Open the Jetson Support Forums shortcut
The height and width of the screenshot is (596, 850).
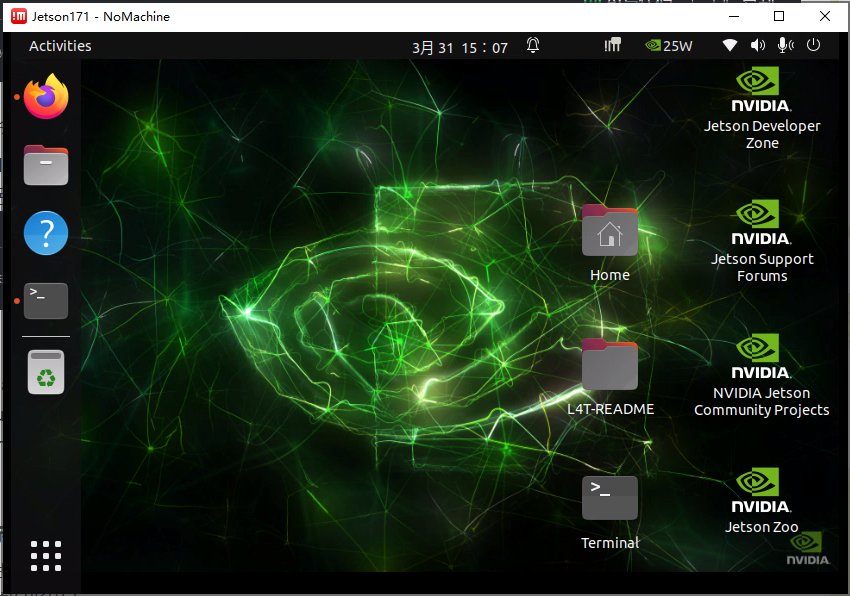[762, 241]
